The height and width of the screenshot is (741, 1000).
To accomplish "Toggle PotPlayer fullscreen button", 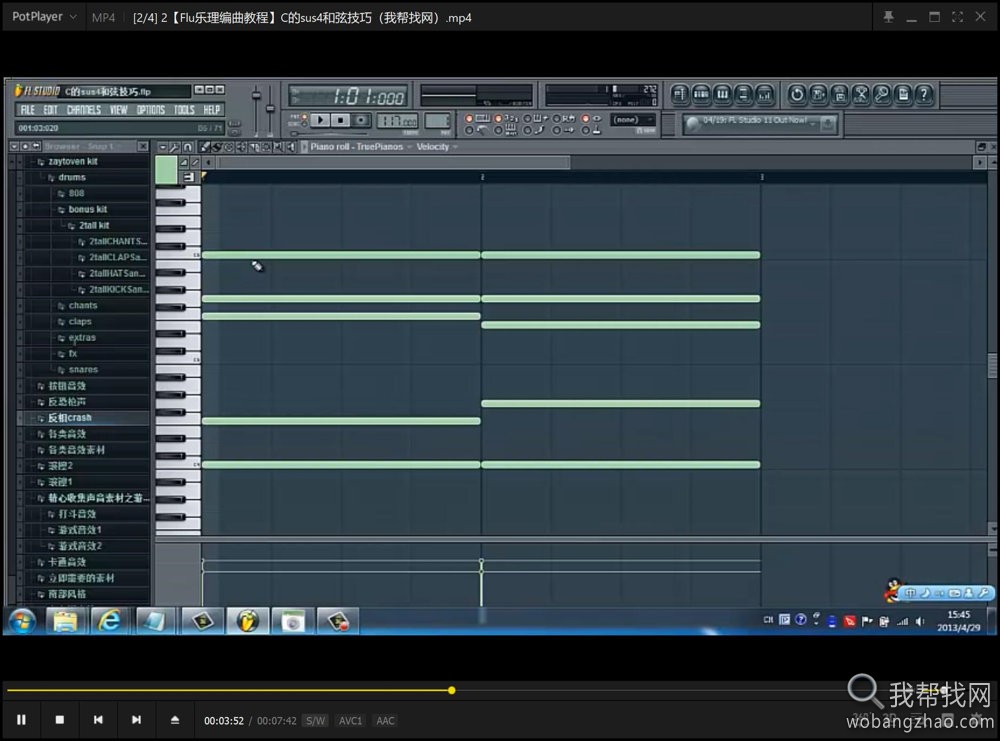I will coord(957,17).
